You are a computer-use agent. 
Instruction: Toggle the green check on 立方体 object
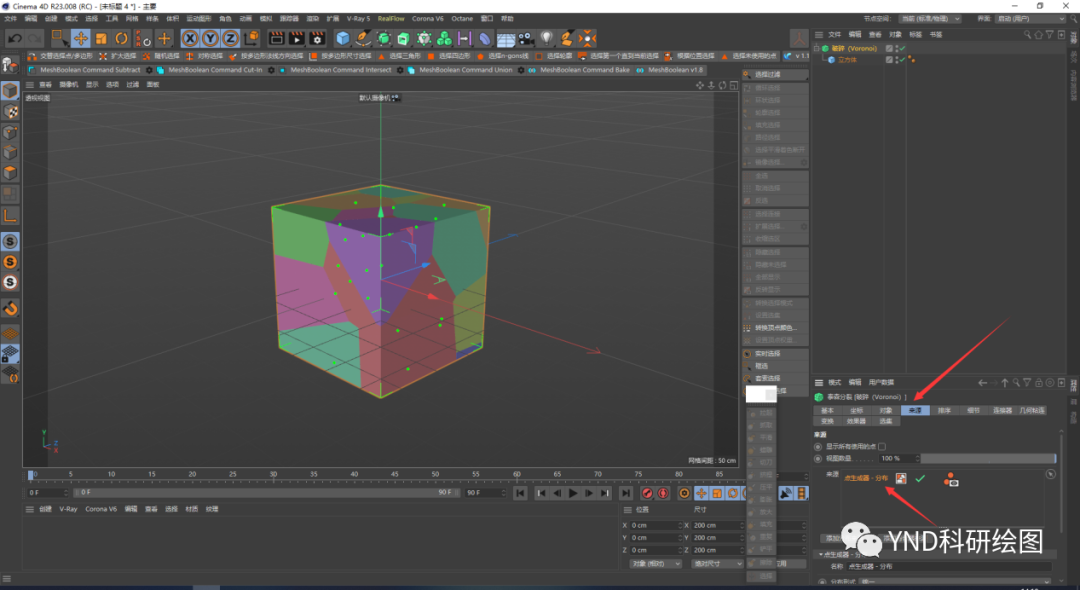tap(902, 60)
